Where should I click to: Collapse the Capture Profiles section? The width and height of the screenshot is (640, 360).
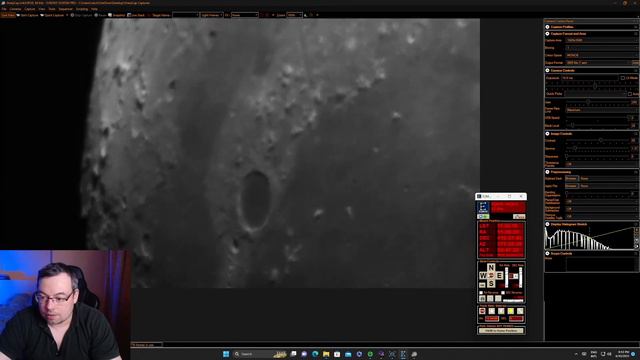(x=547, y=27)
